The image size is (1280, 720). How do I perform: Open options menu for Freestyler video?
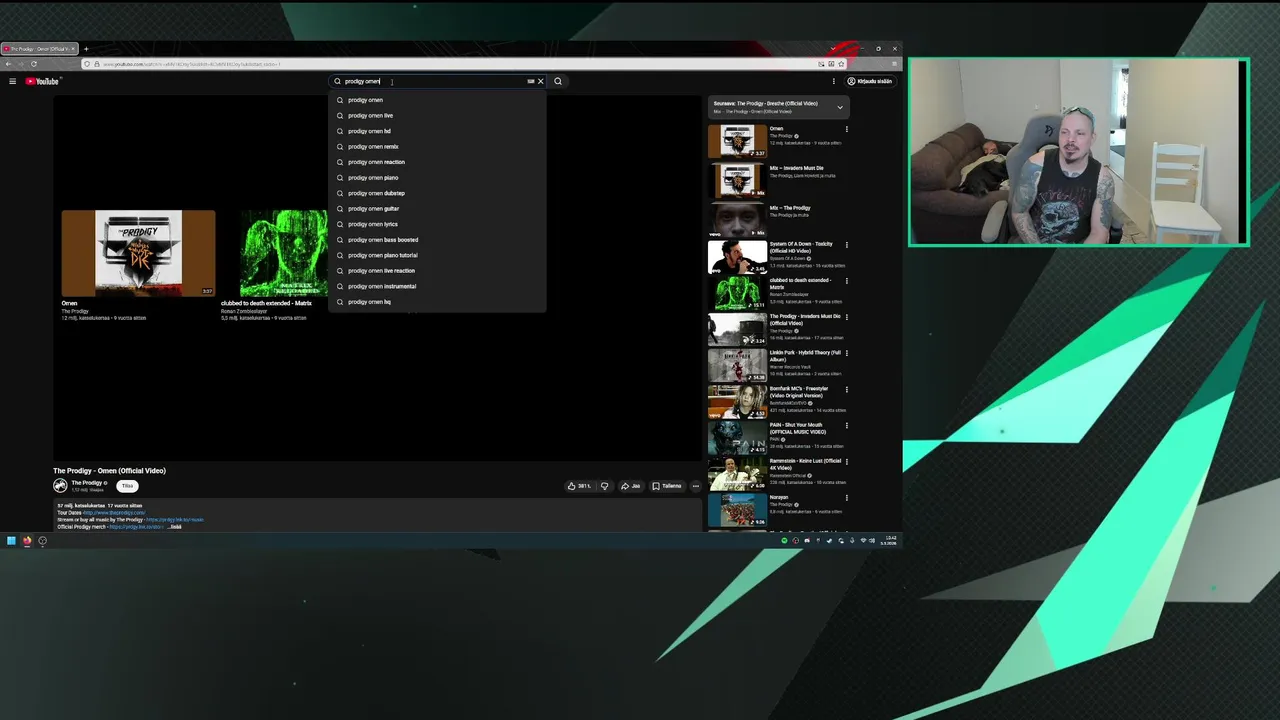click(847, 389)
